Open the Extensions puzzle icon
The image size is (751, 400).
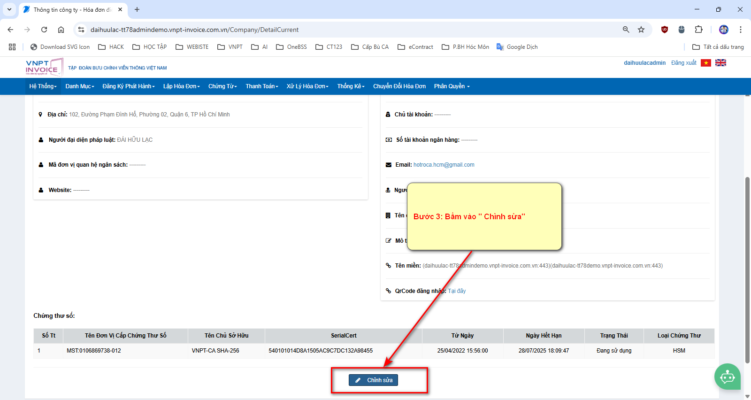point(698,30)
